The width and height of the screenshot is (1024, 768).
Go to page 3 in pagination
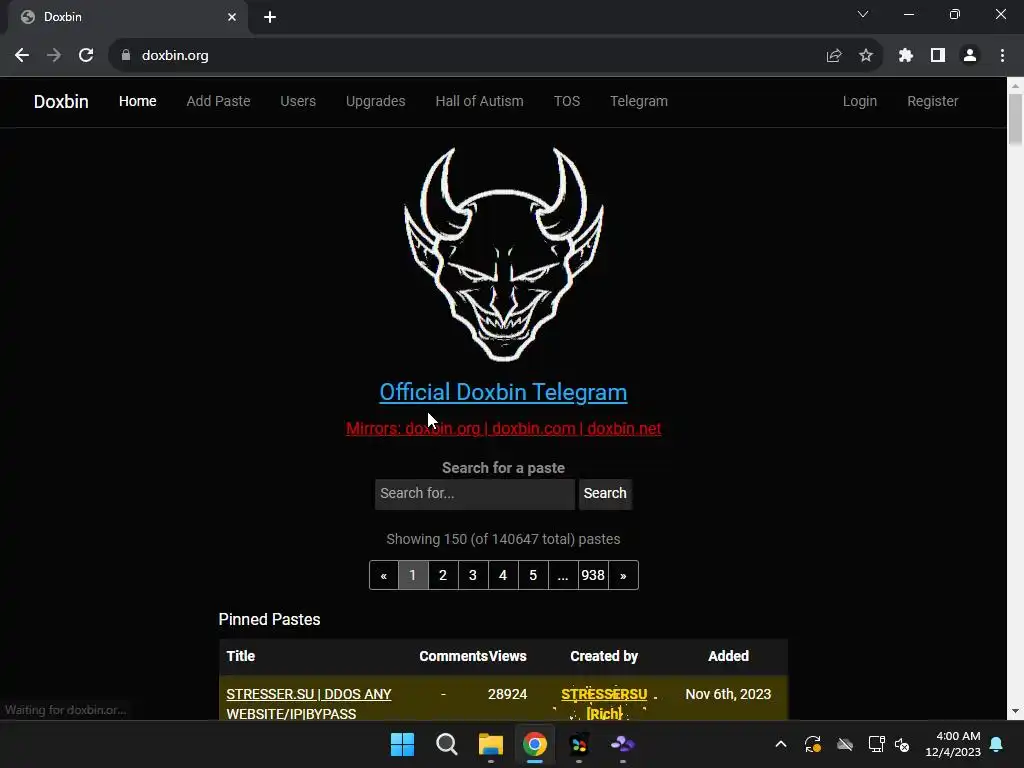pyautogui.click(x=473, y=575)
